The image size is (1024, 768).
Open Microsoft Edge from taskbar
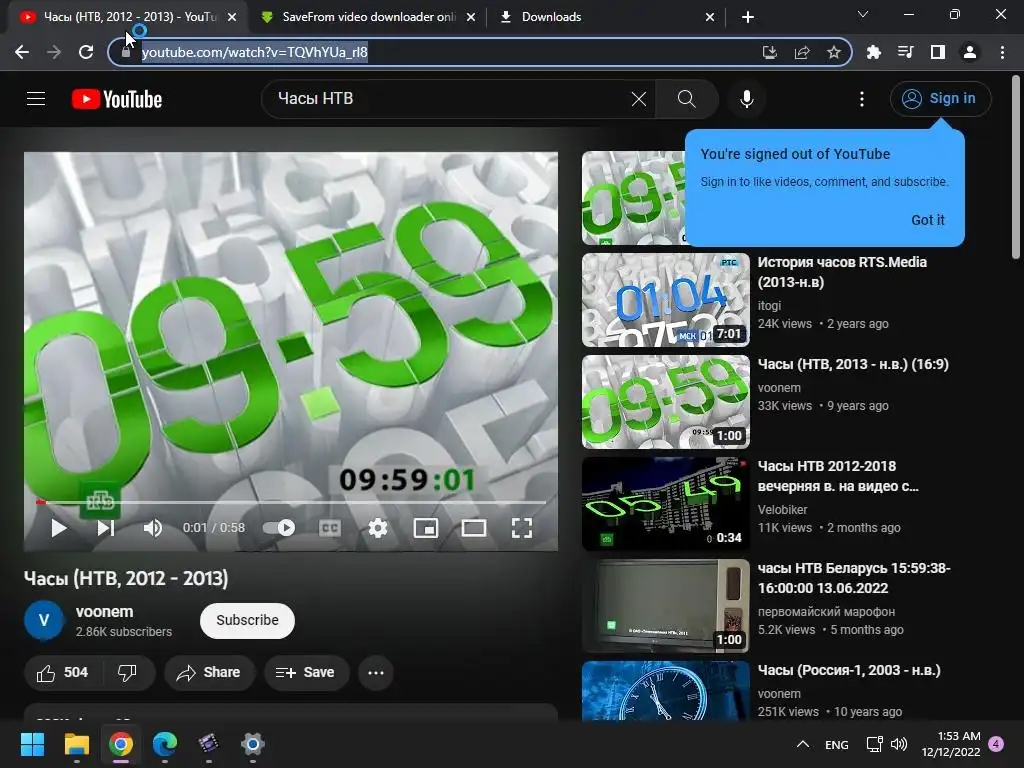(165, 744)
